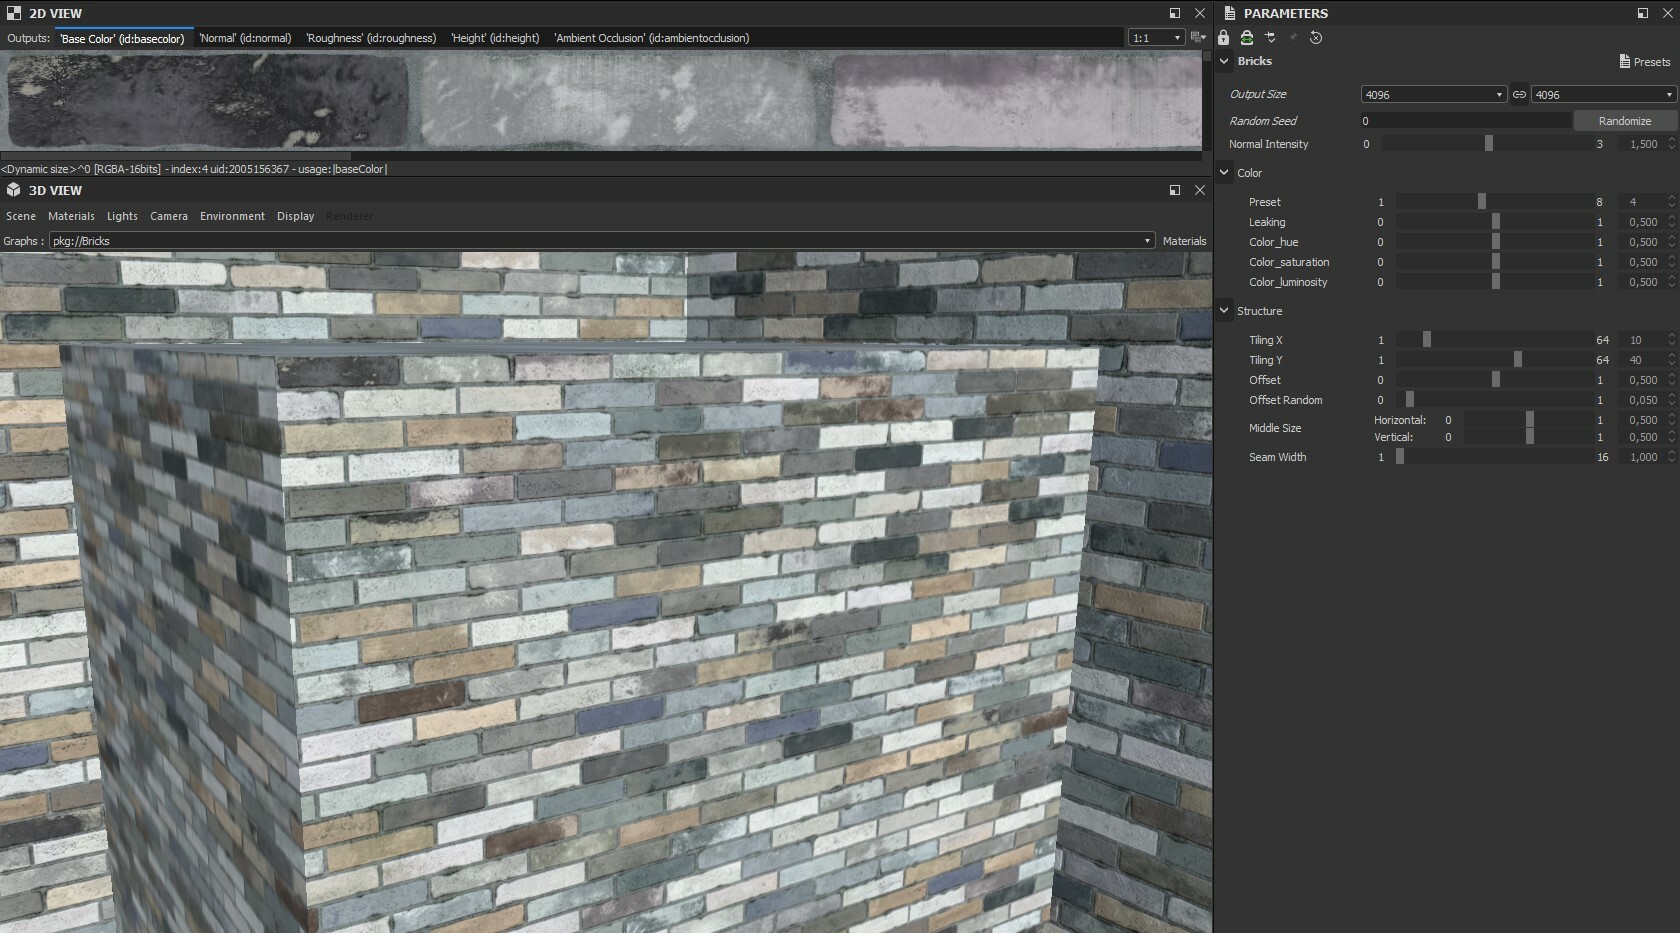Switch to the Roughness output tab
The image size is (1680, 933).
coord(370,38)
